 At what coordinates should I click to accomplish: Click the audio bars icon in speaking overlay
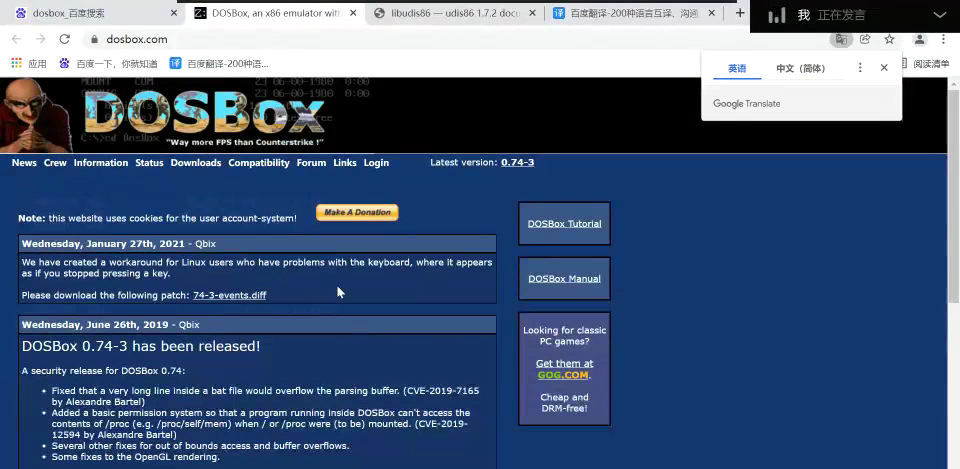pos(777,16)
